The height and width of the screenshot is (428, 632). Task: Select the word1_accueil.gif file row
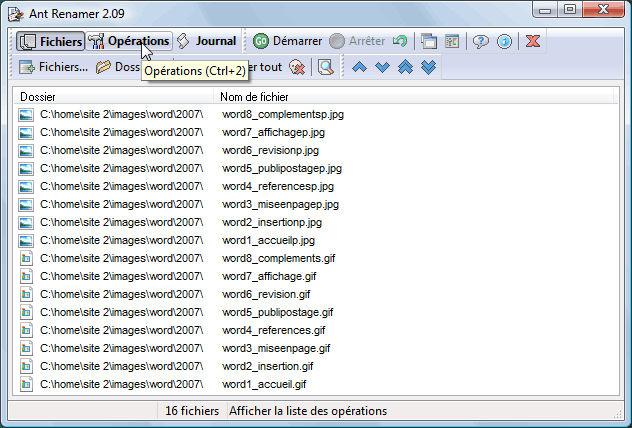tap(264, 384)
